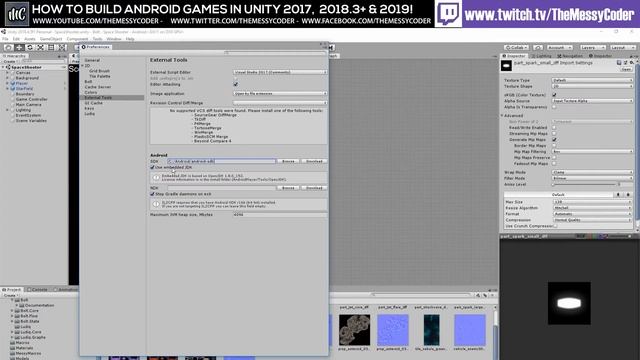Open the GameObject menu
The height and width of the screenshot is (360, 640).
coord(51,39)
